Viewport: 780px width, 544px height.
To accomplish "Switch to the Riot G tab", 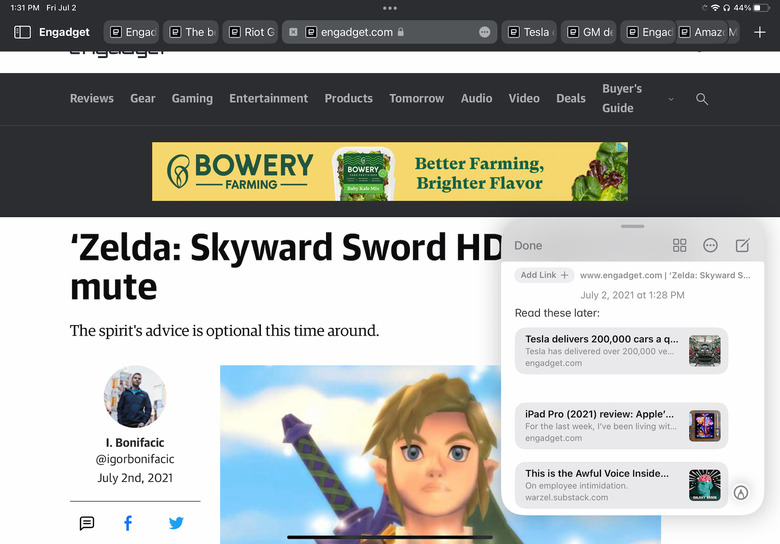I will [250, 32].
